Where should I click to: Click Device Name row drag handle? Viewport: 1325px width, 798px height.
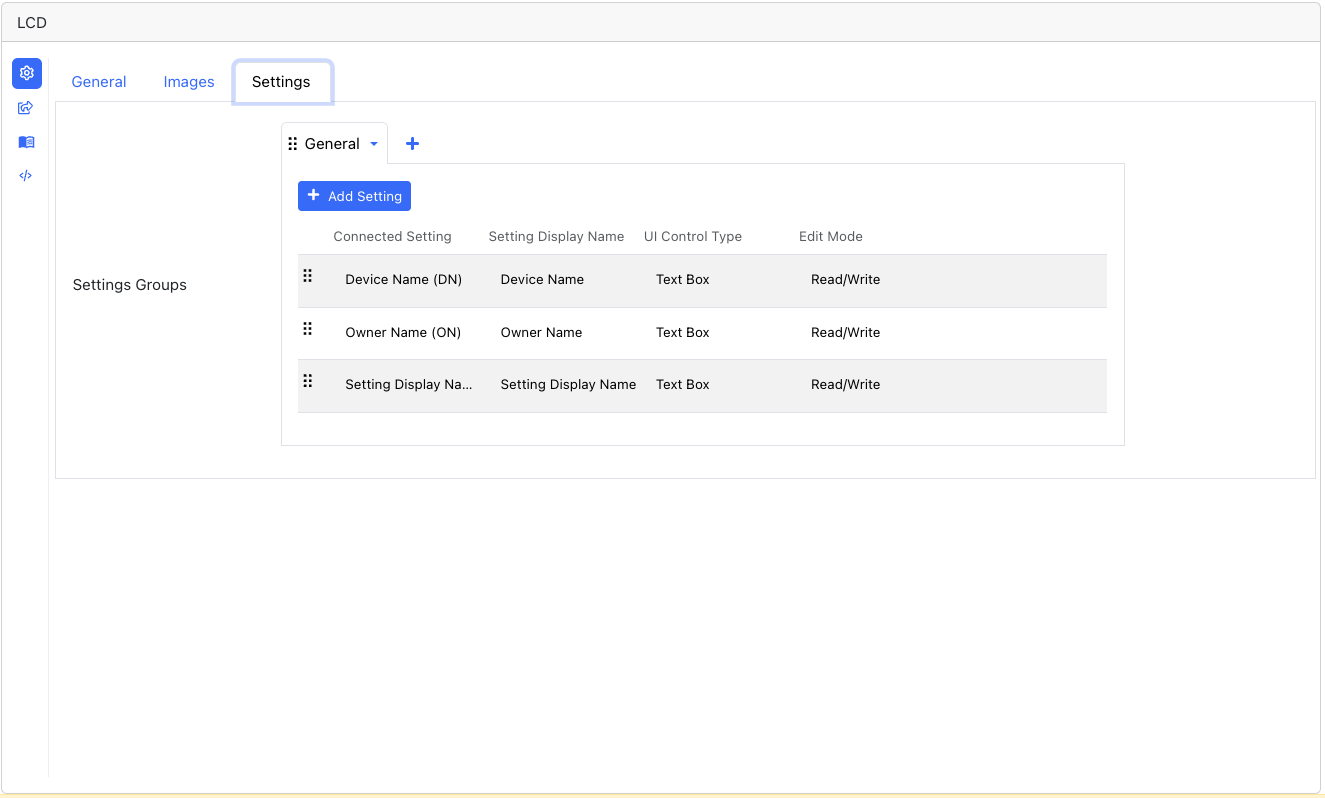click(x=308, y=276)
